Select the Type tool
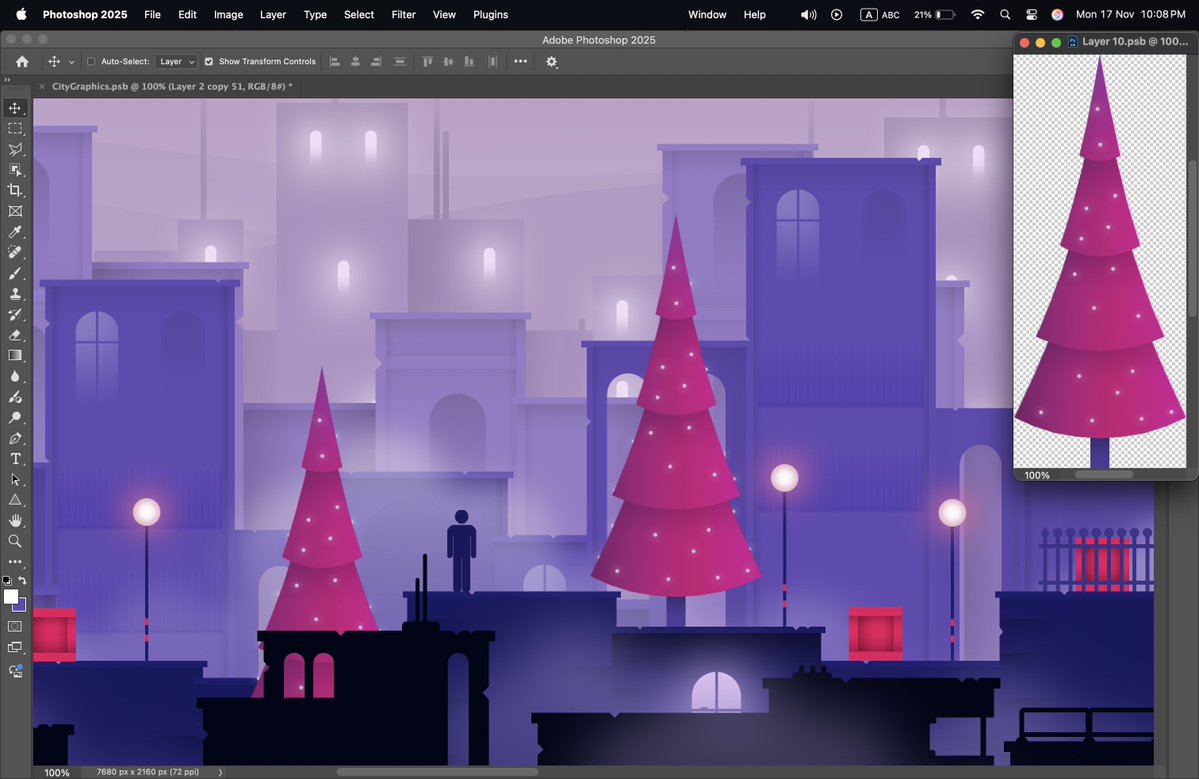Screen dimensions: 1199x779 pyautogui.click(x=14, y=458)
